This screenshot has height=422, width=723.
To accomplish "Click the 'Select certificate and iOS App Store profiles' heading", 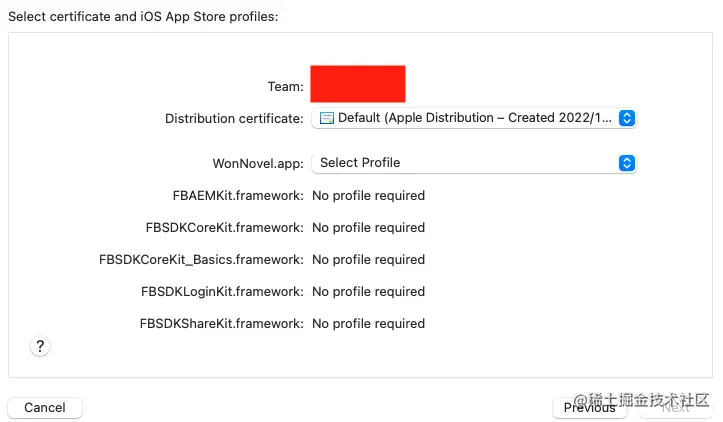I will 143,17.
